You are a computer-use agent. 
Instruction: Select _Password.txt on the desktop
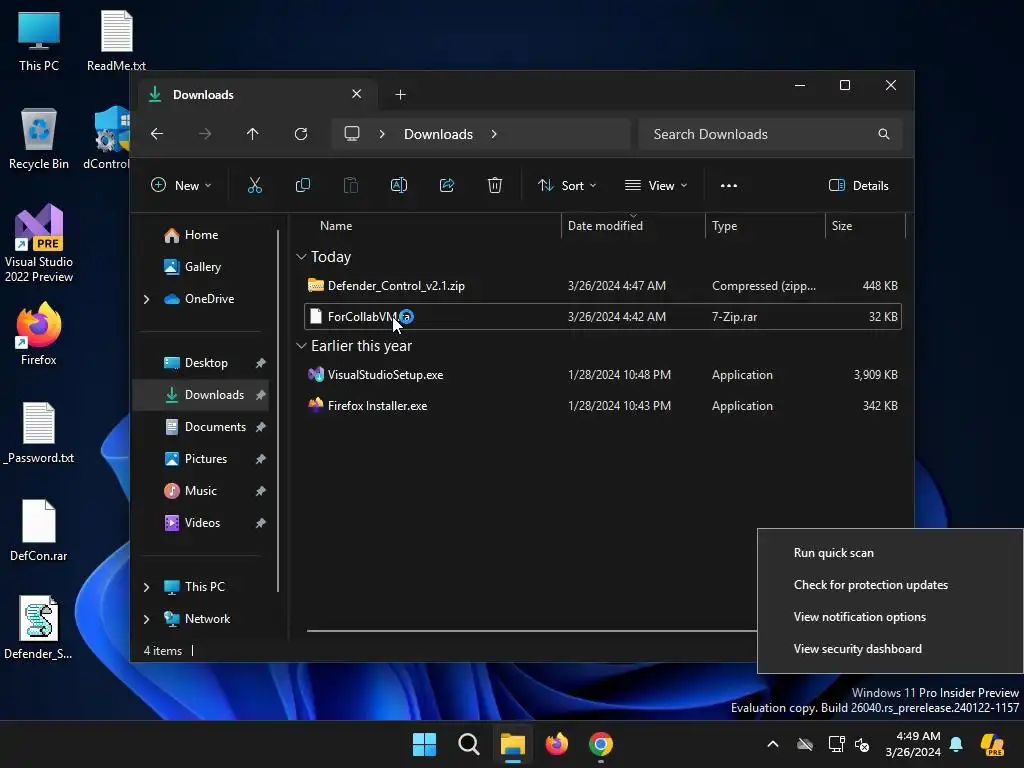click(x=39, y=432)
